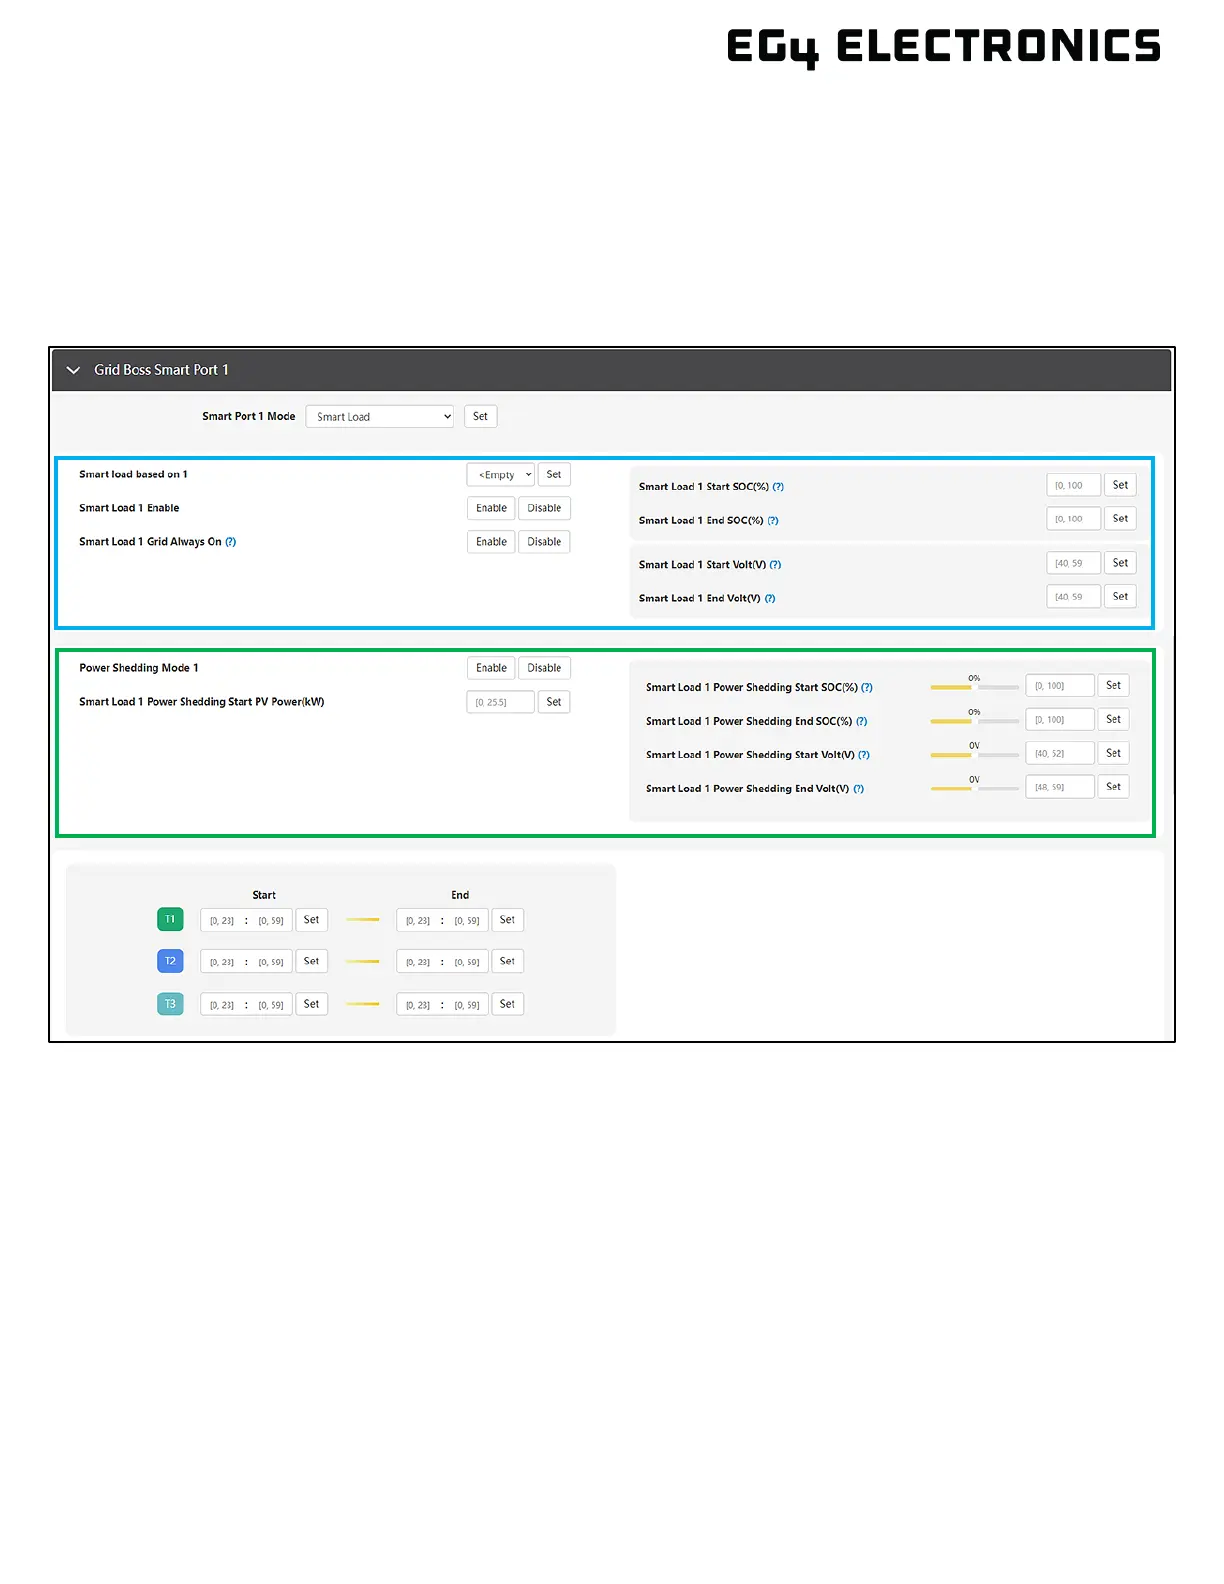Image resolution: width=1224 pixels, height=1584 pixels.
Task: Focus the Smart Load 1 End SOC input
Action: (x=1074, y=519)
